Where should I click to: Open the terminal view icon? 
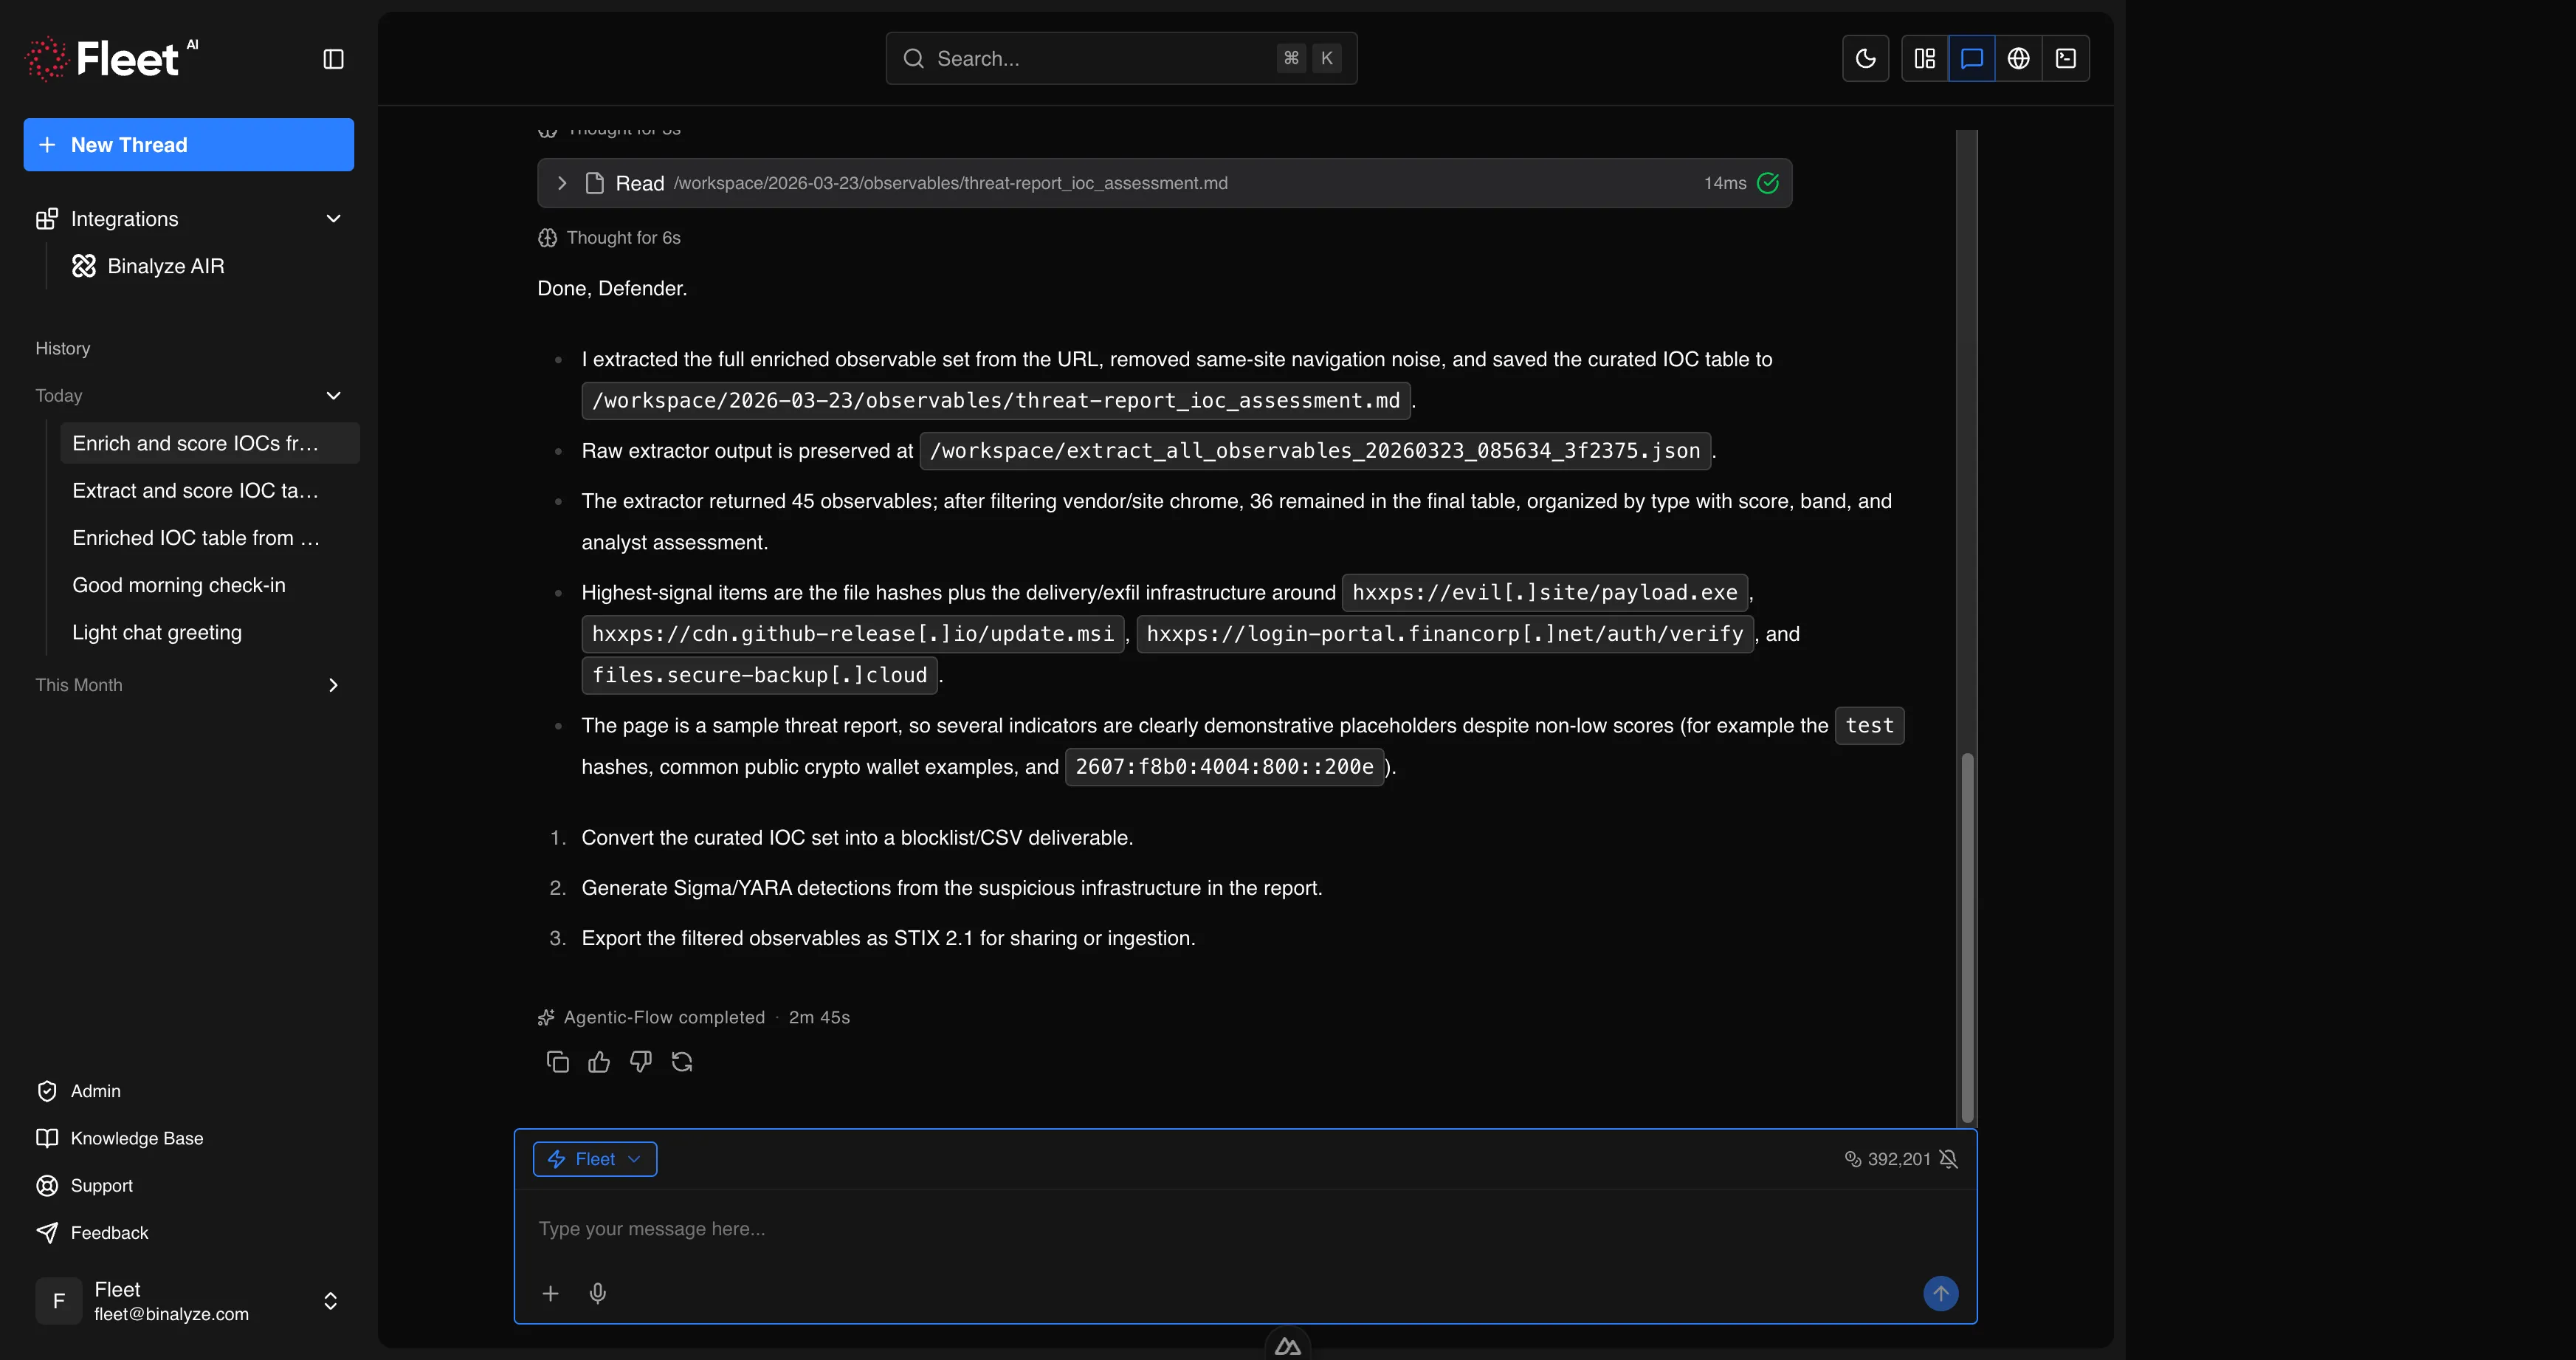click(x=2065, y=58)
